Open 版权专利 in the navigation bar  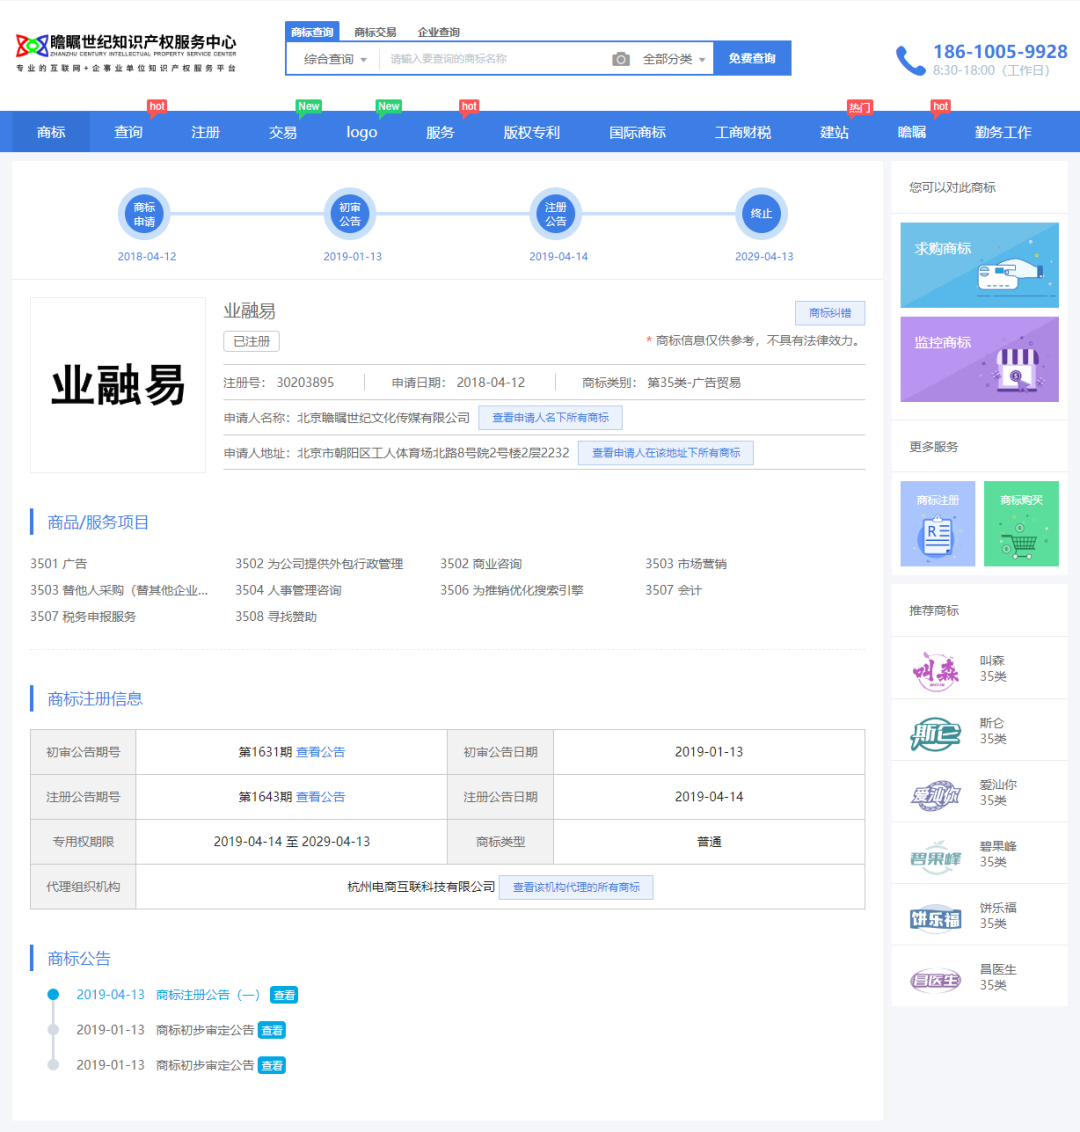[531, 132]
